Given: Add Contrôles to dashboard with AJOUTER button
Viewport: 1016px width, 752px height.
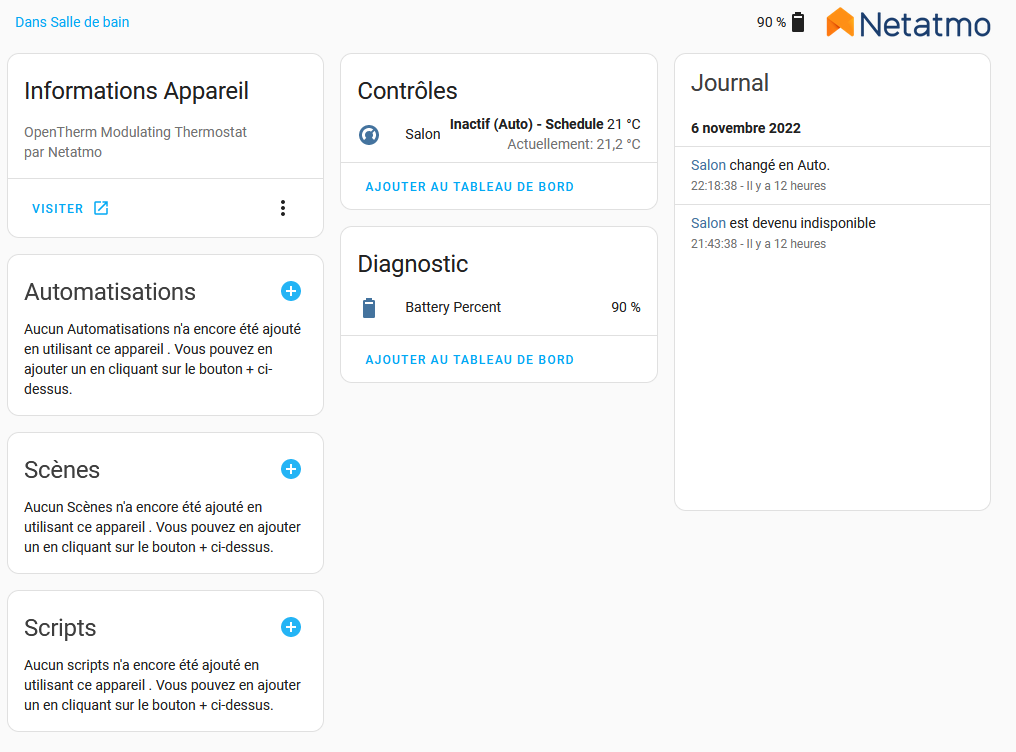Looking at the screenshot, I should point(470,187).
